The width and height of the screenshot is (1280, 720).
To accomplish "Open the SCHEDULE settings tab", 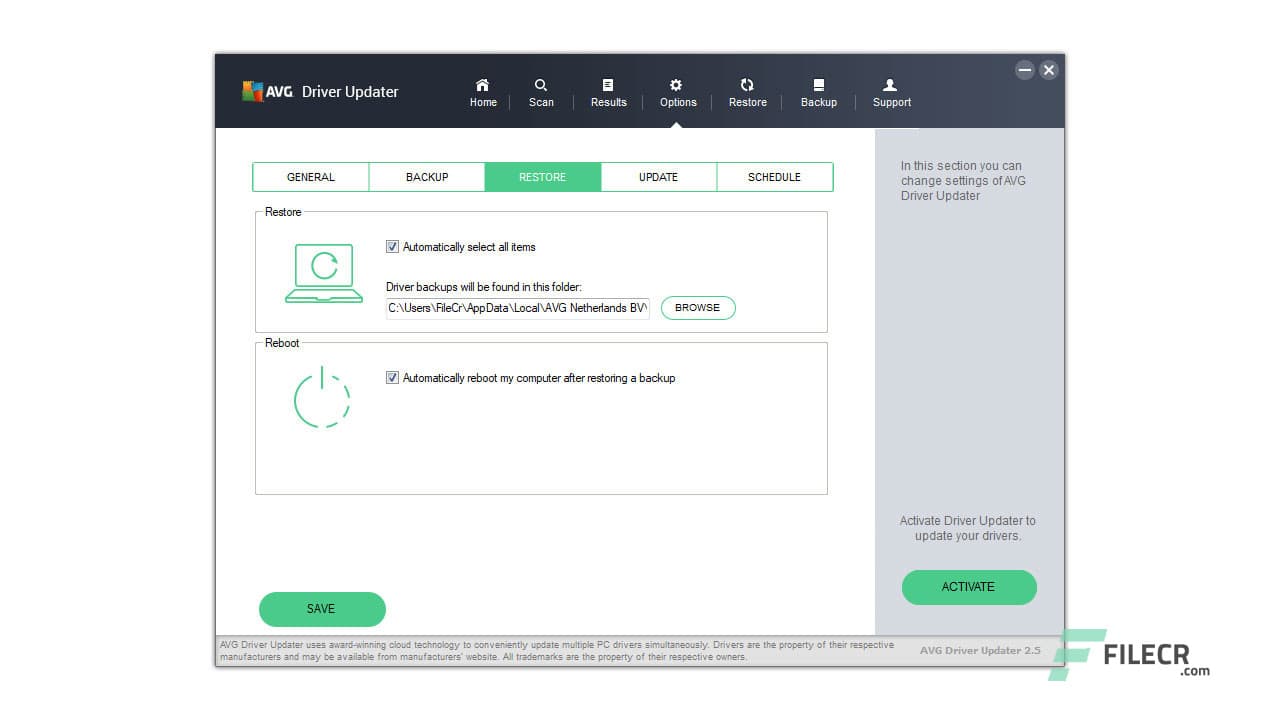I will 775,176.
